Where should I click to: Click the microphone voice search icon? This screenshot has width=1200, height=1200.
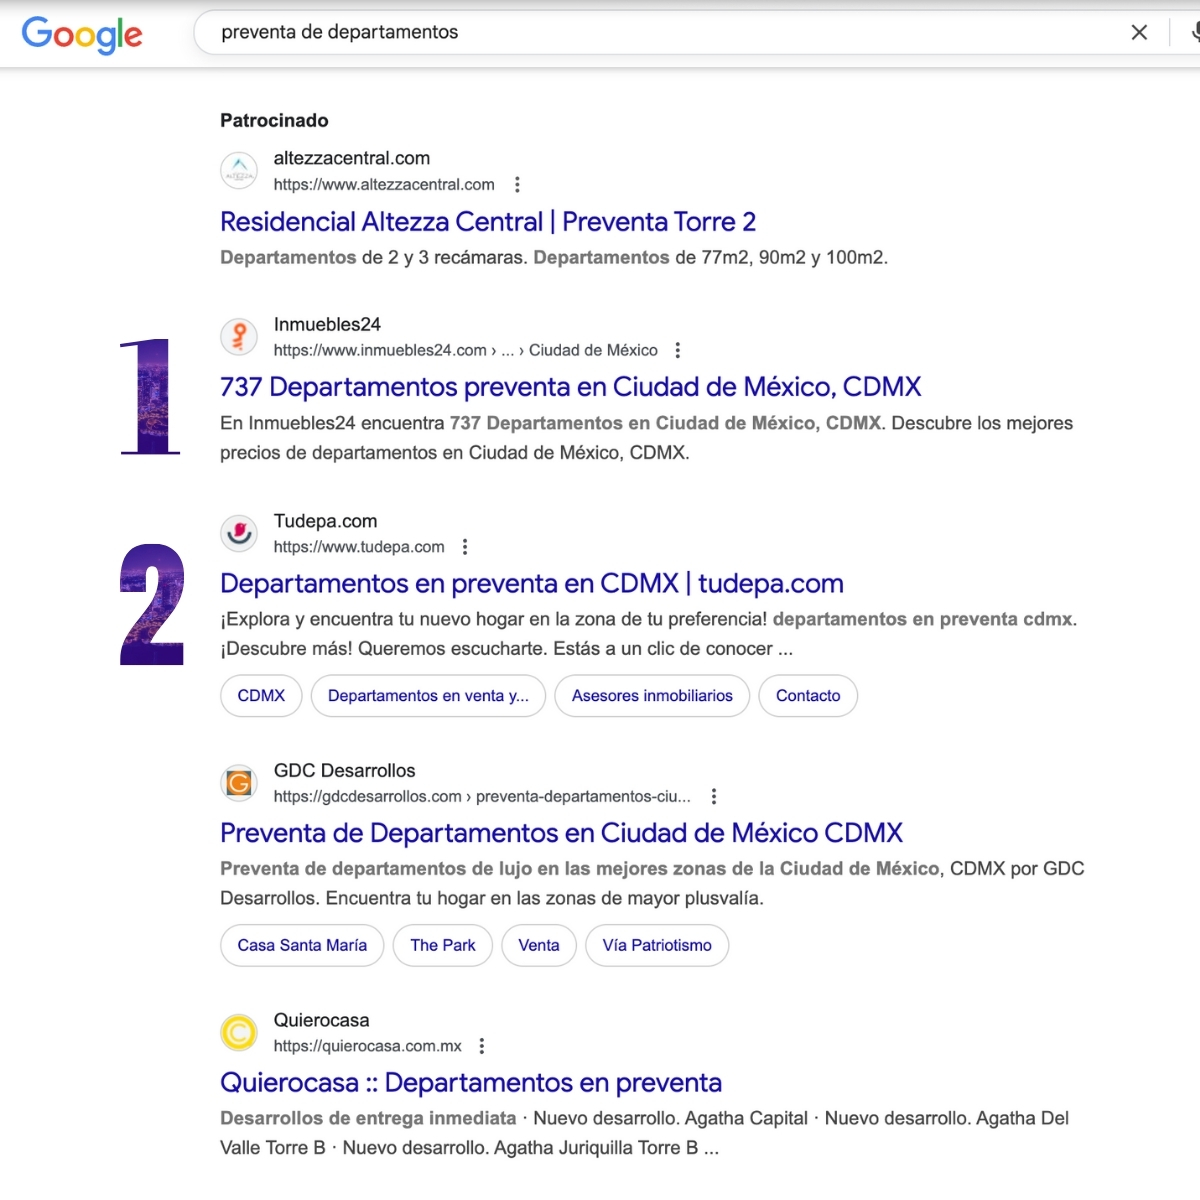point(1195,32)
